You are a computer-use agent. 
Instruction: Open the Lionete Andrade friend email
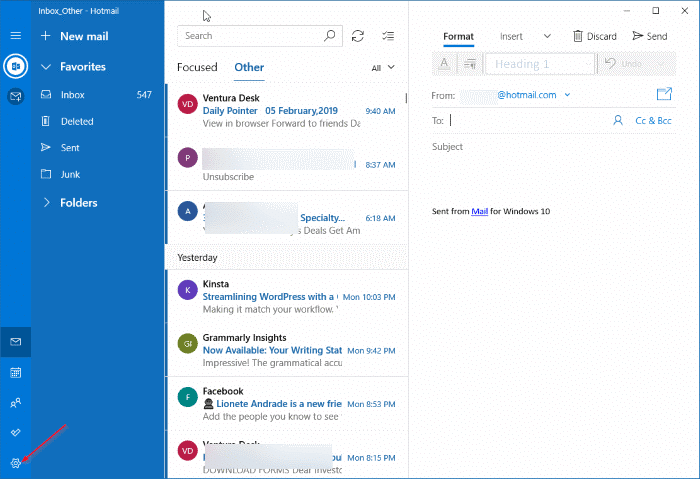[286, 404]
